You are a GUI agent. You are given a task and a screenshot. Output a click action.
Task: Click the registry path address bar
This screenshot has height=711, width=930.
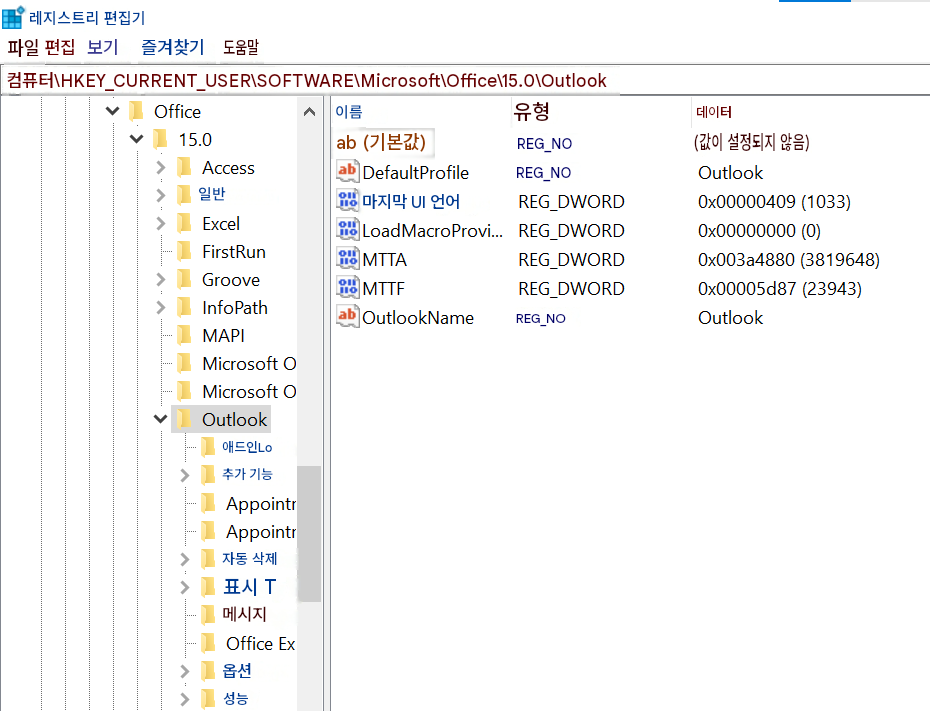point(465,80)
